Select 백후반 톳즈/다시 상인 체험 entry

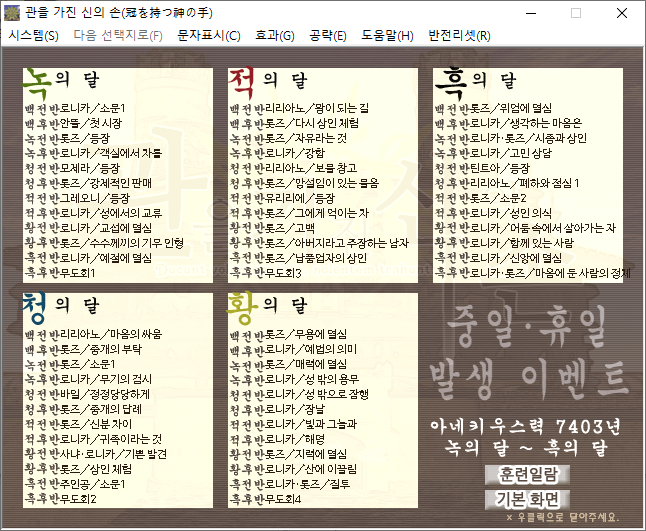pos(294,124)
